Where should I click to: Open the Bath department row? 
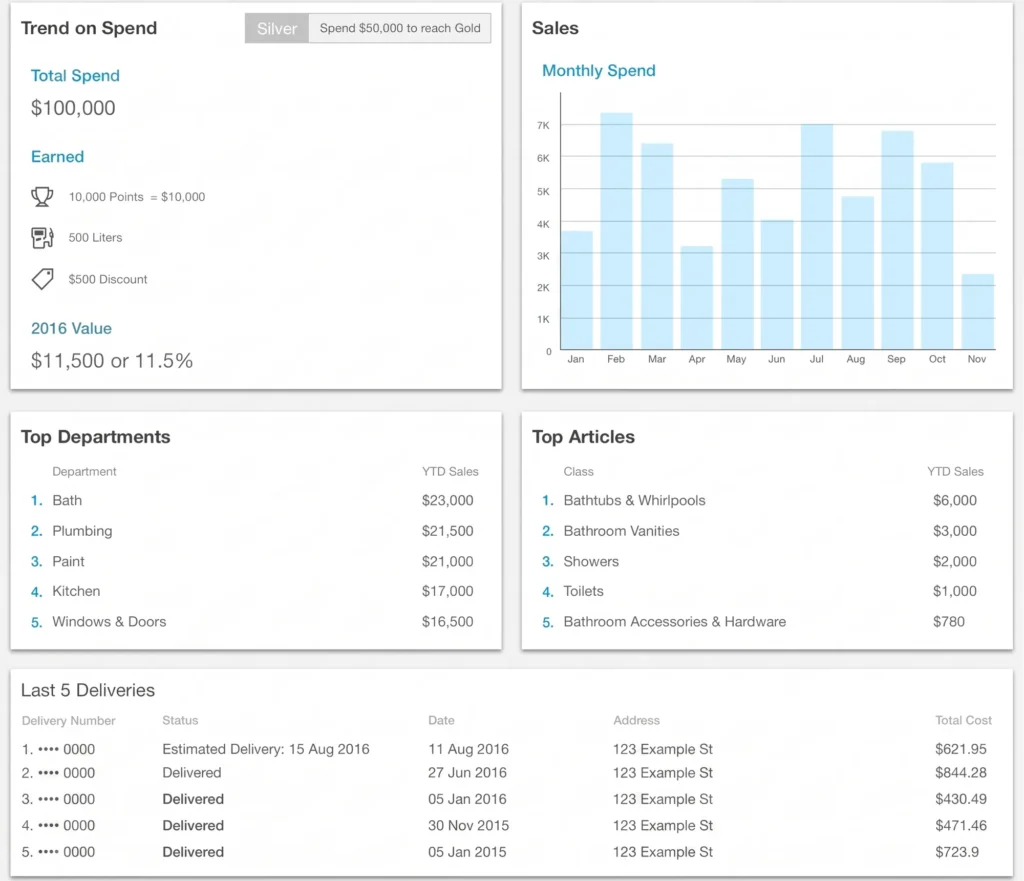[x=252, y=500]
